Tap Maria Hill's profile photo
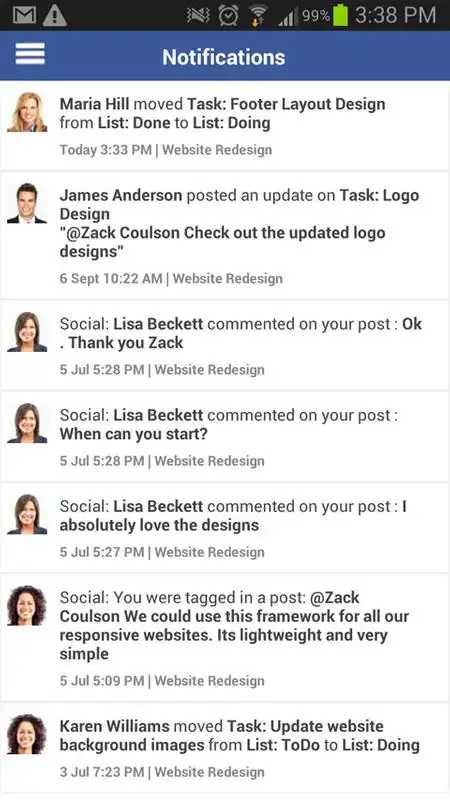 coord(27,112)
